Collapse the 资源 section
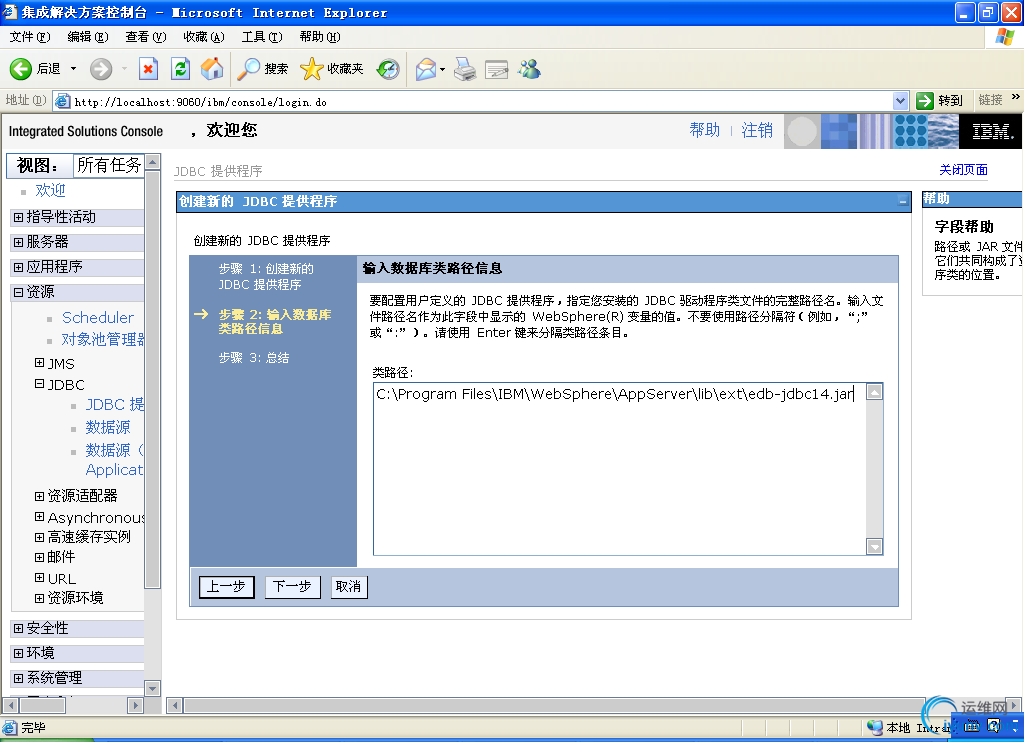This screenshot has width=1024, height=742. click(x=18, y=292)
